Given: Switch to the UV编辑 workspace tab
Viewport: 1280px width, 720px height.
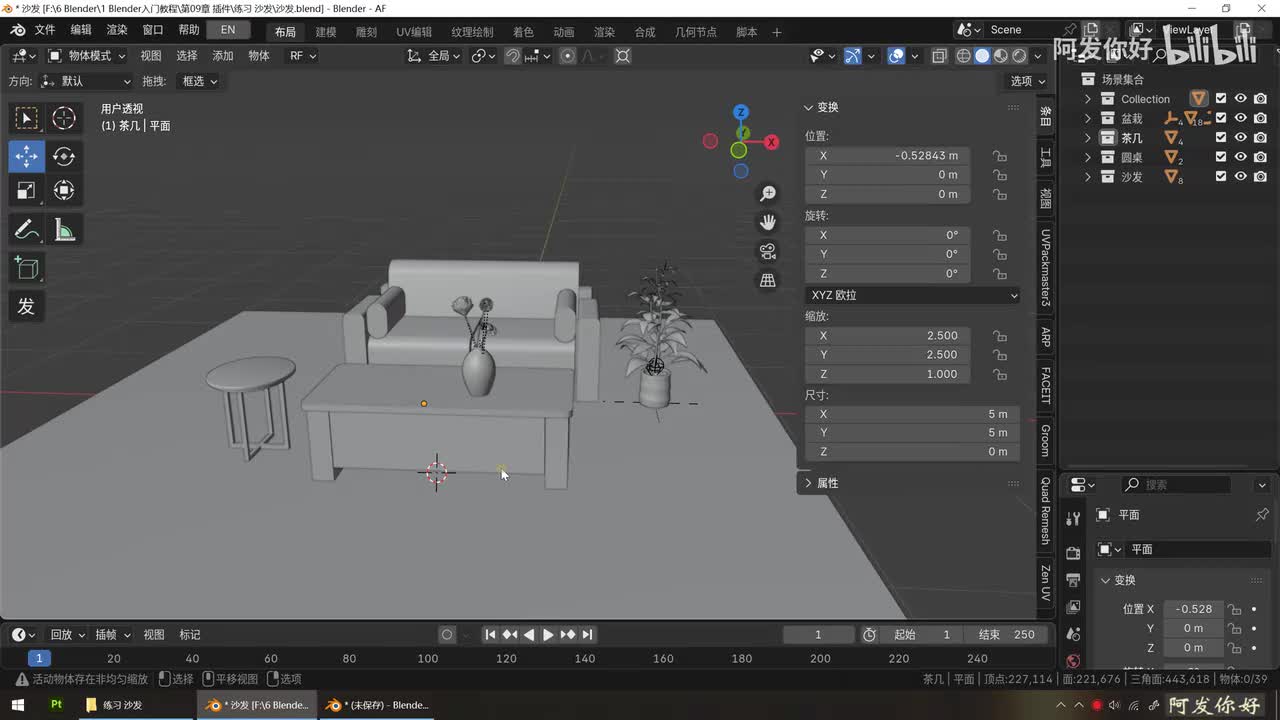Looking at the screenshot, I should 414,32.
